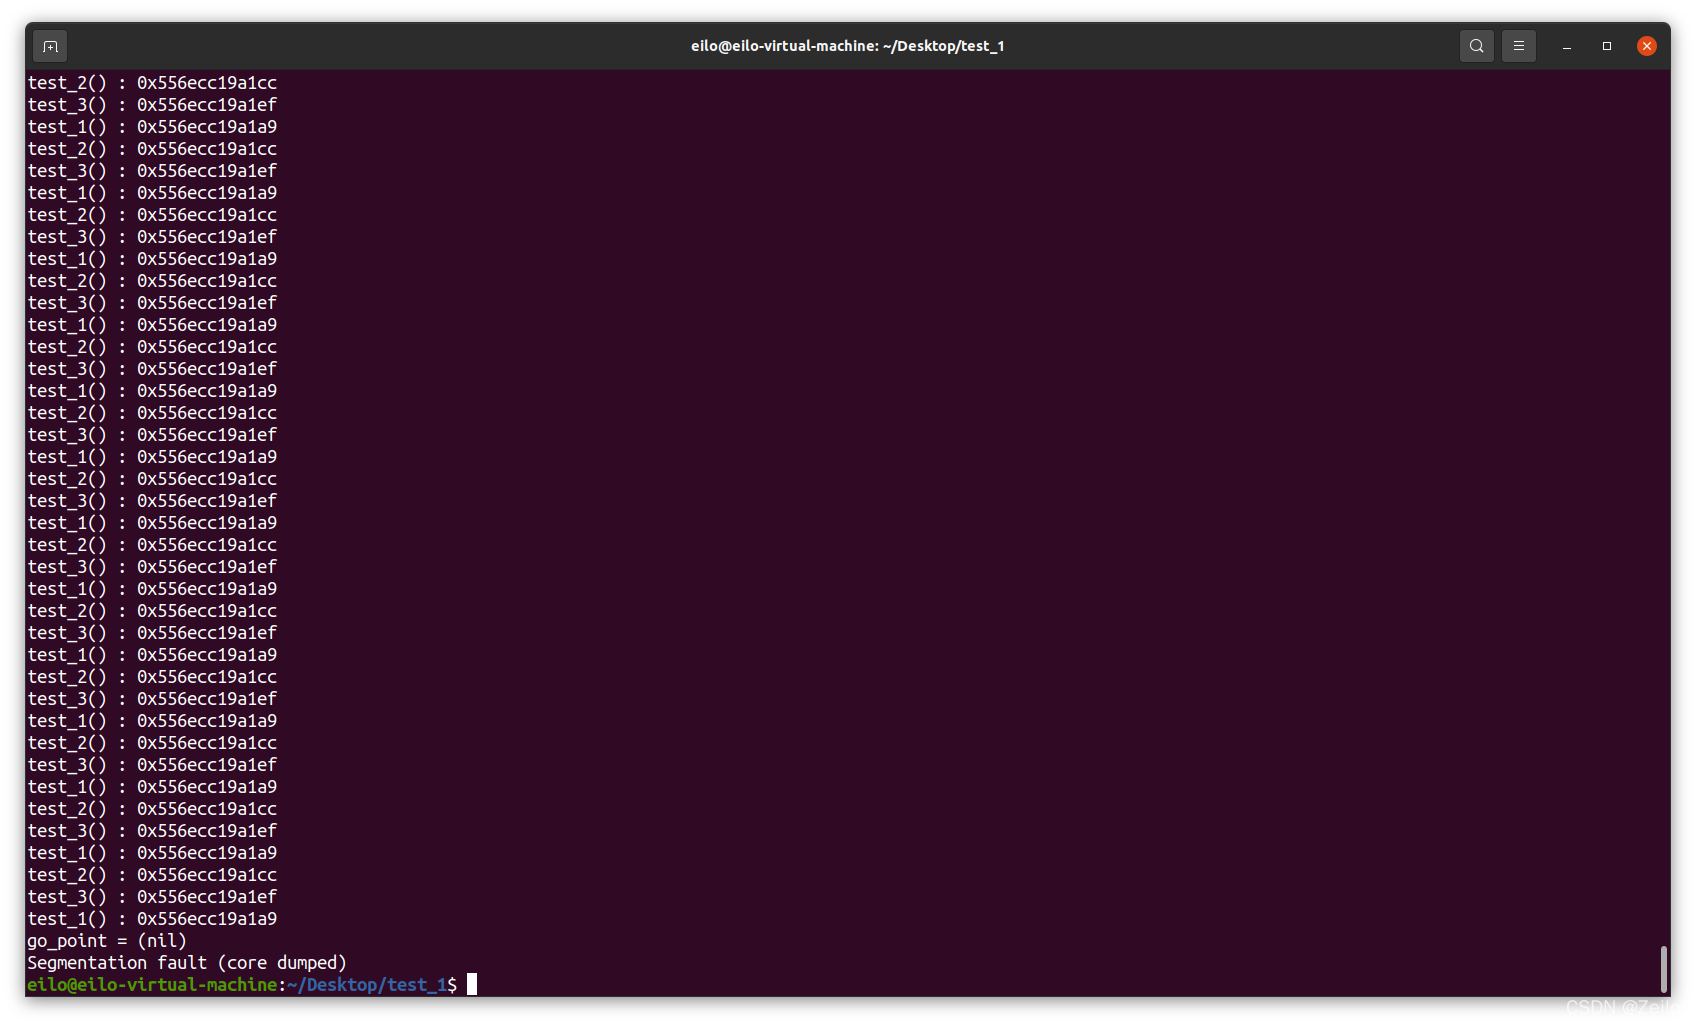Screen dimensions: 1696x1025
Task: Click the terminal scrollbar thumb
Action: point(1664,968)
